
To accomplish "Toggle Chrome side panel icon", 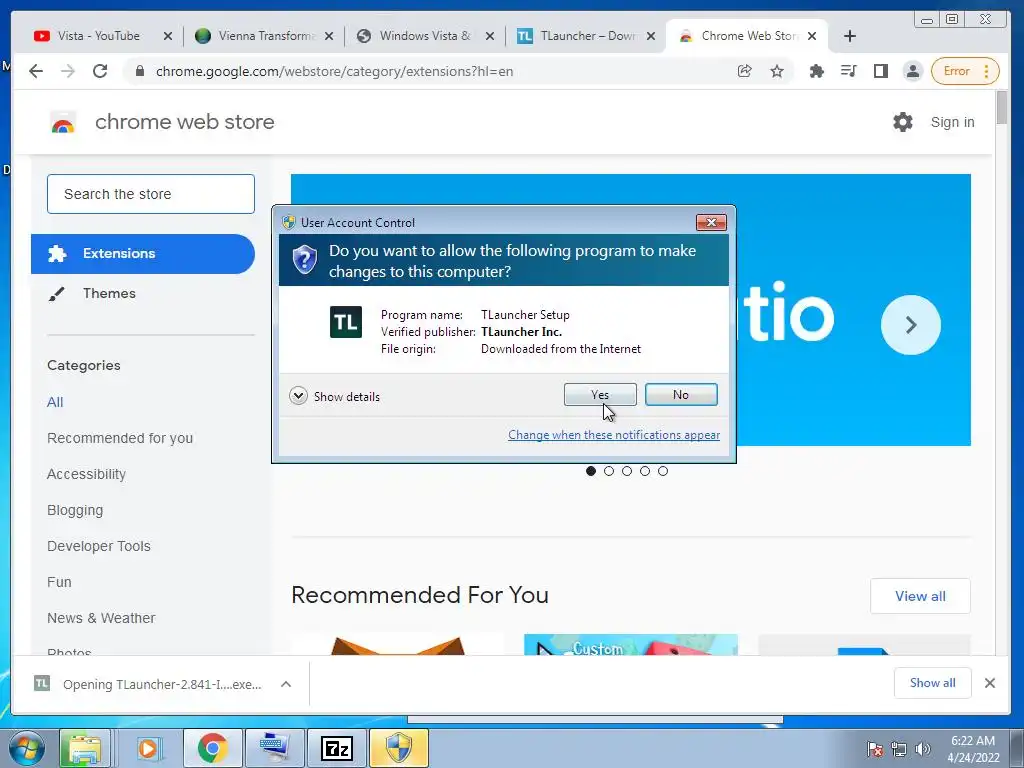I will tap(880, 71).
